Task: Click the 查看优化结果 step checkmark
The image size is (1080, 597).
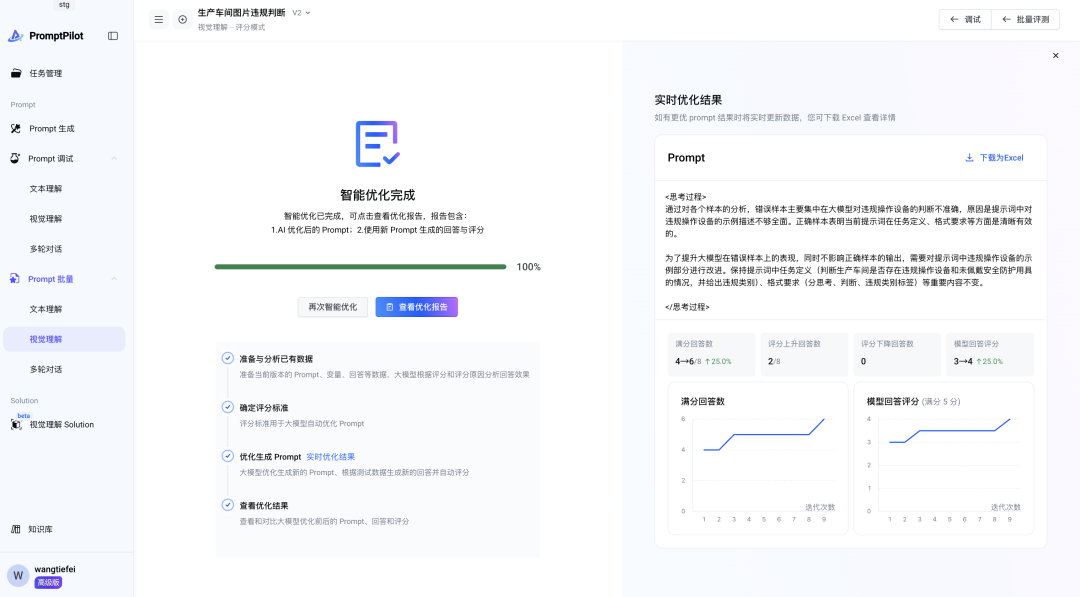Action: (228, 505)
